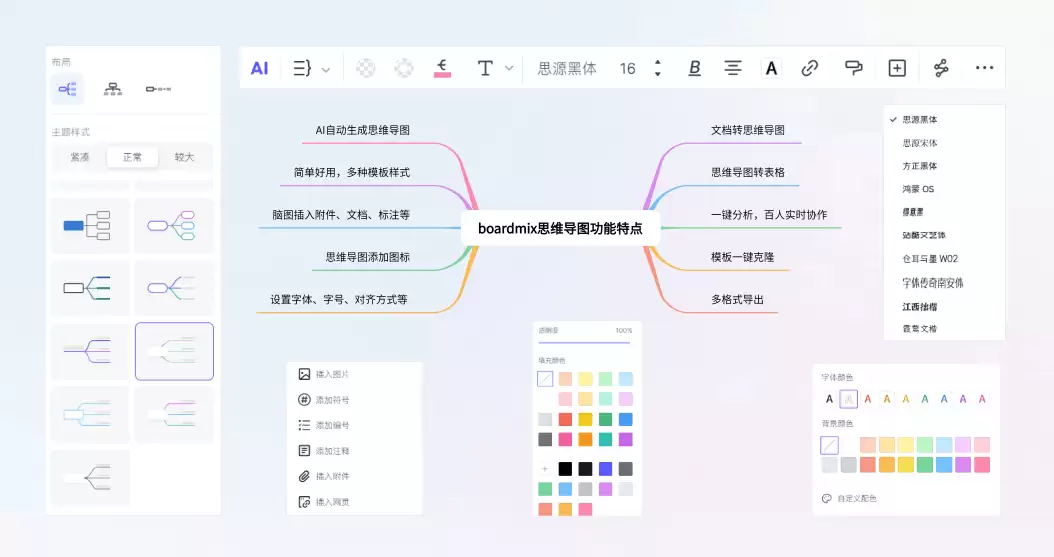Viewport: 1054px width, 557px height.
Task: Open the 思源黑体 font family dropdown
Action: [567, 69]
